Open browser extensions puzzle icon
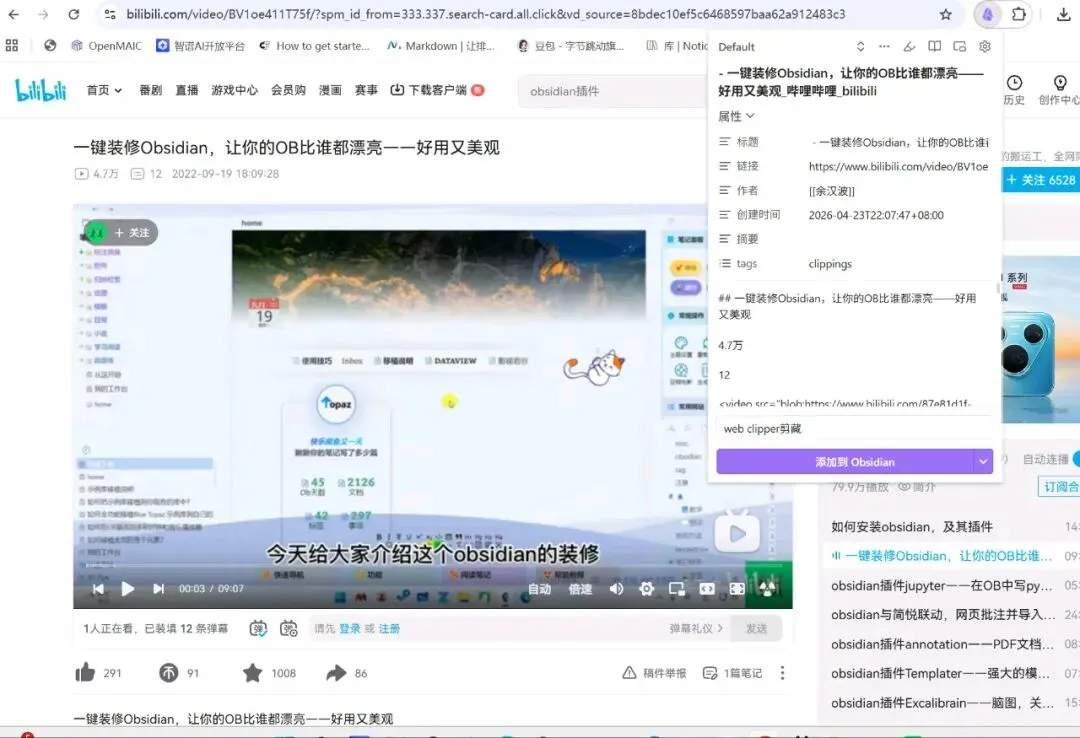The width and height of the screenshot is (1080, 738). click(x=1019, y=14)
